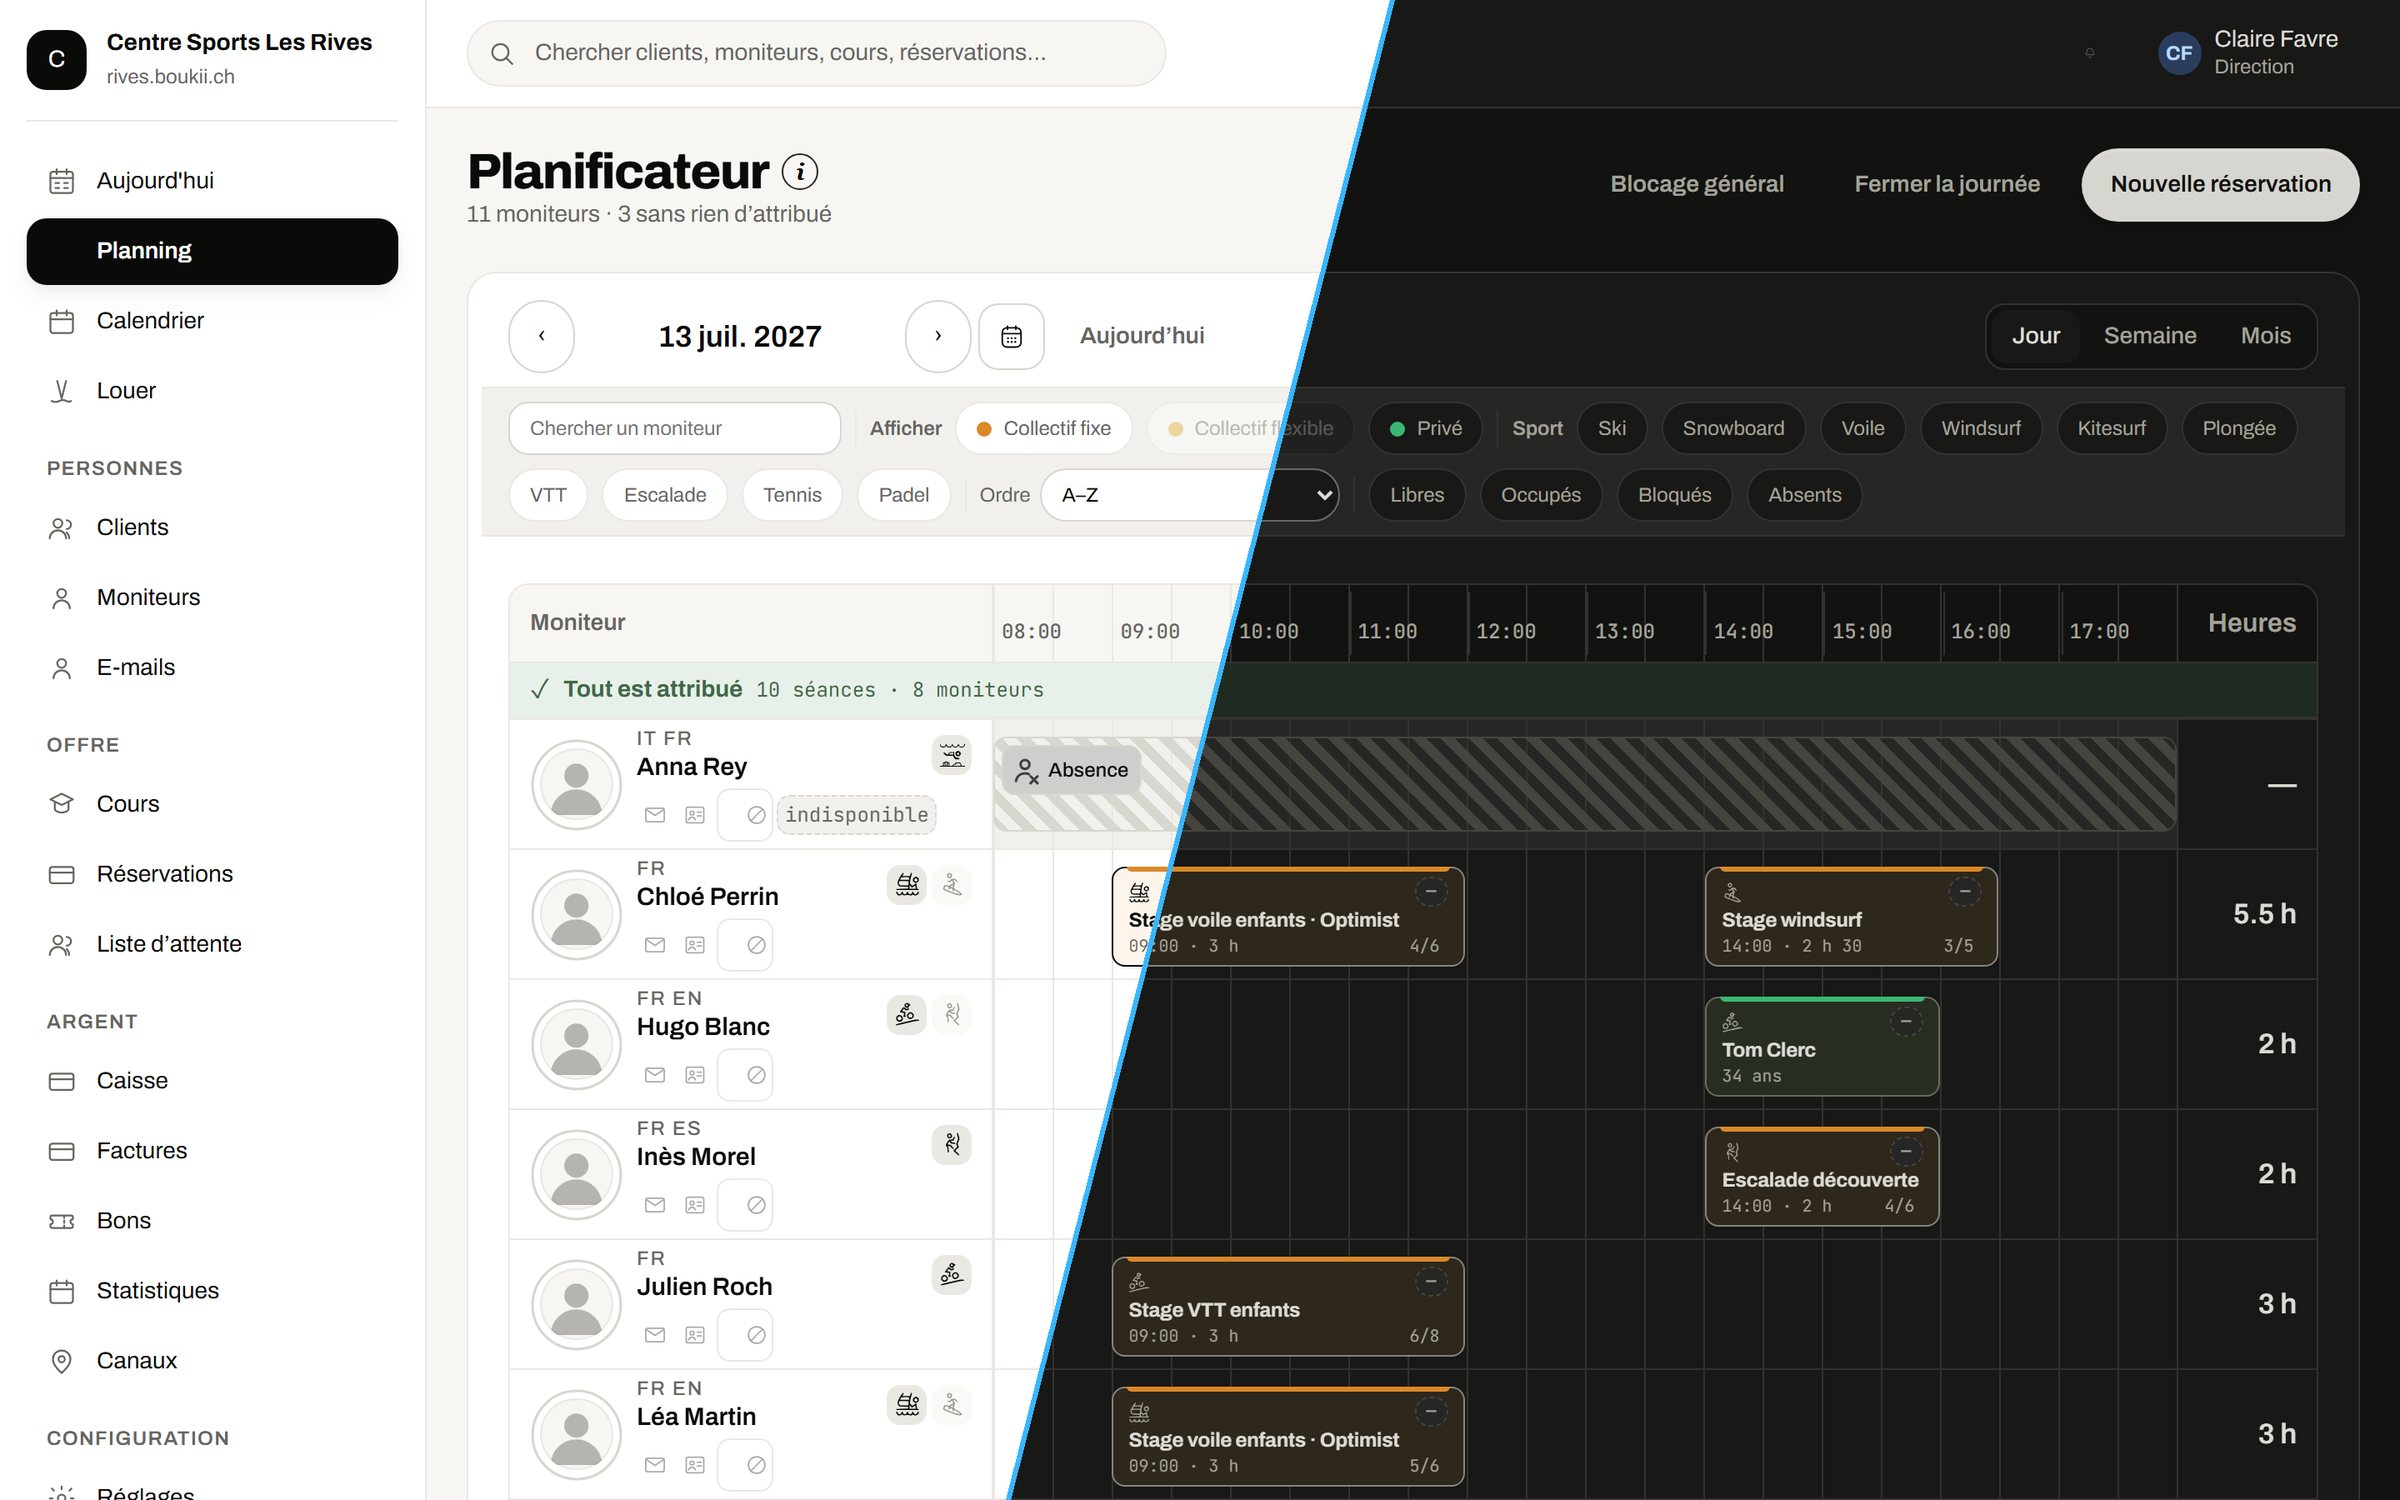Click Nouvelle réservation button
The image size is (2400, 1500).
(x=2220, y=185)
